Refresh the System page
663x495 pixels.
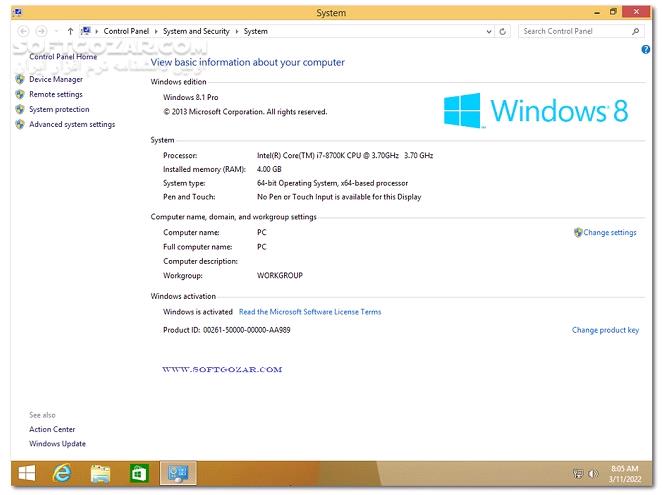502,31
